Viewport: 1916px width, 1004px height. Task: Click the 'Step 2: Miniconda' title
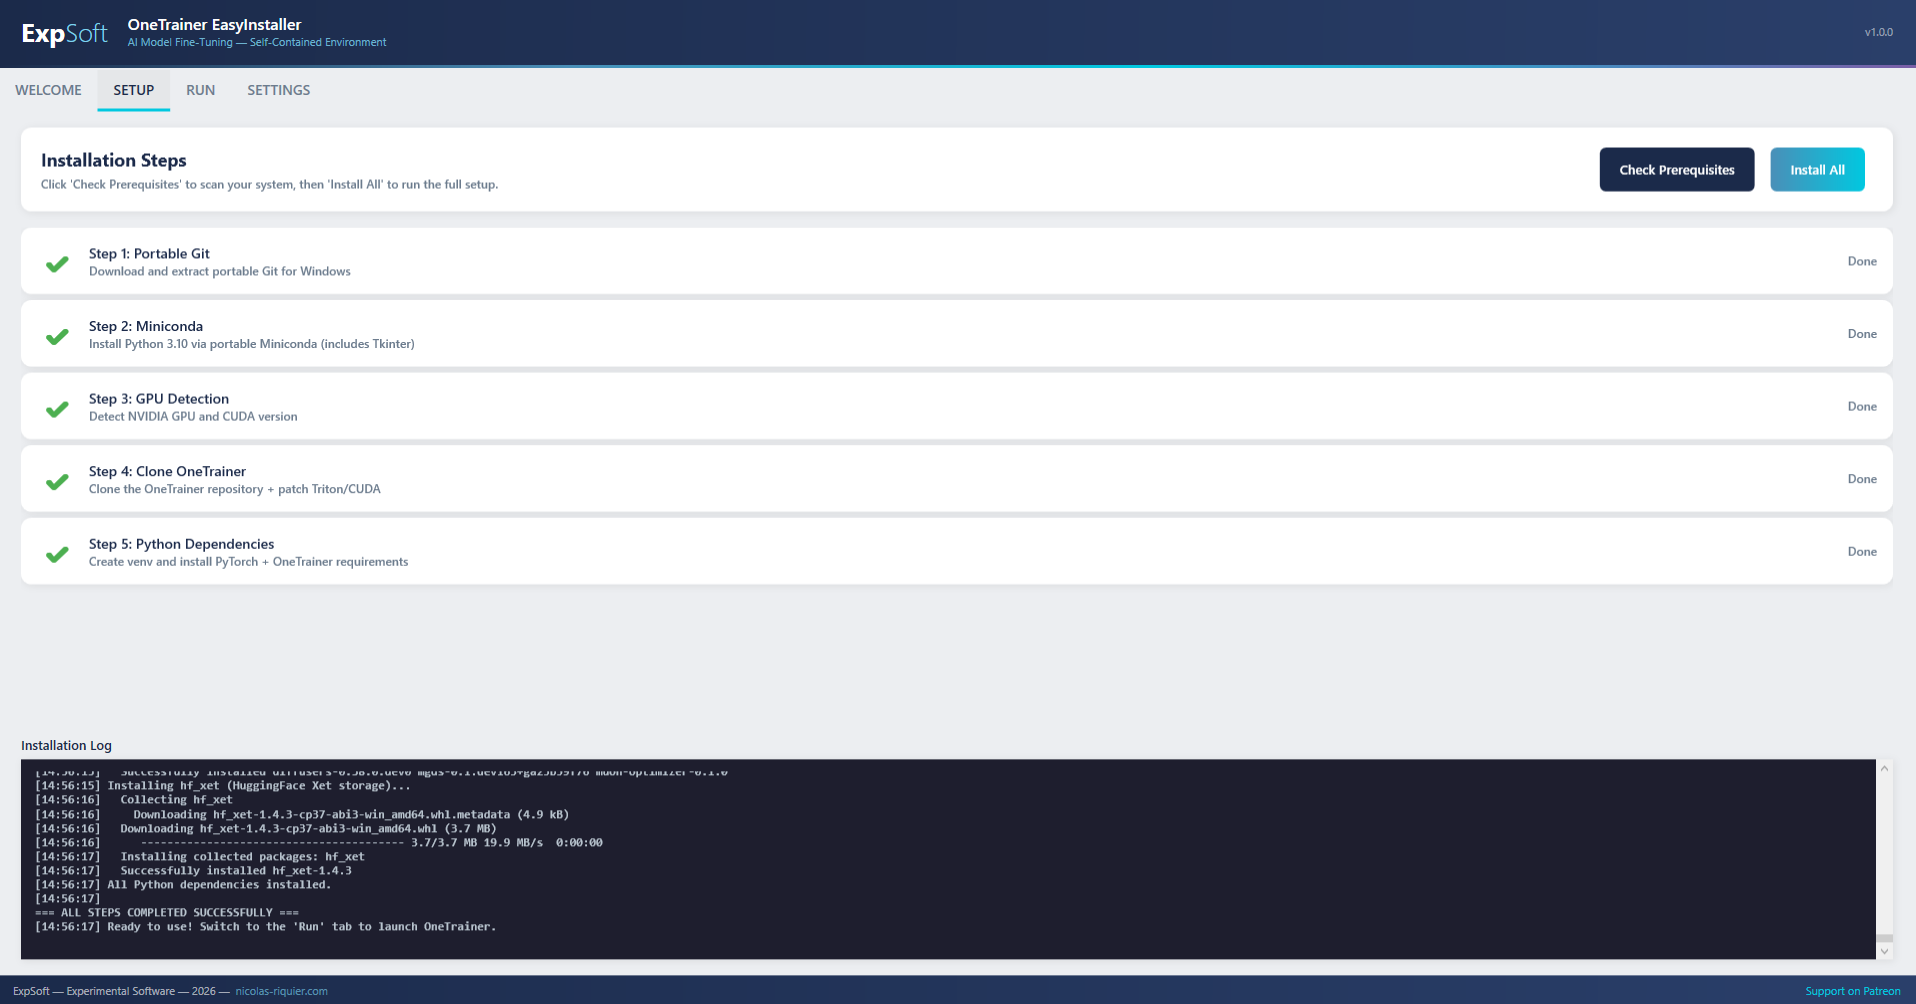click(146, 326)
